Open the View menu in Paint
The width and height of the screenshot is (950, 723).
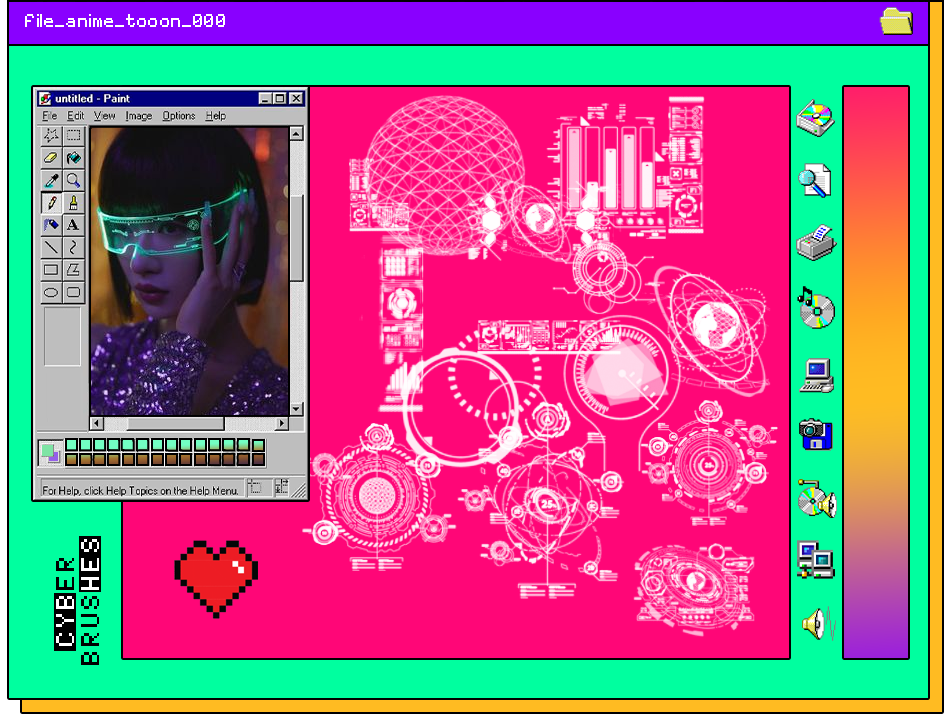click(x=104, y=115)
